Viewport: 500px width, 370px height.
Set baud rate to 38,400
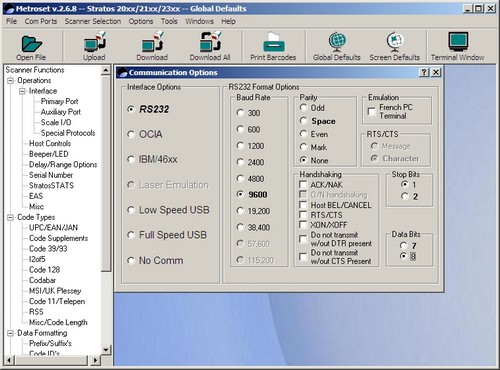(240, 227)
